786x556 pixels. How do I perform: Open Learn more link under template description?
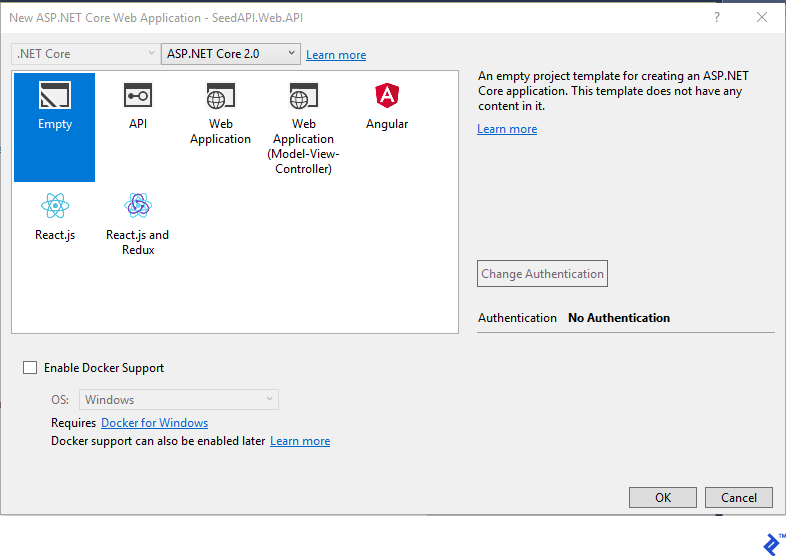[507, 129]
